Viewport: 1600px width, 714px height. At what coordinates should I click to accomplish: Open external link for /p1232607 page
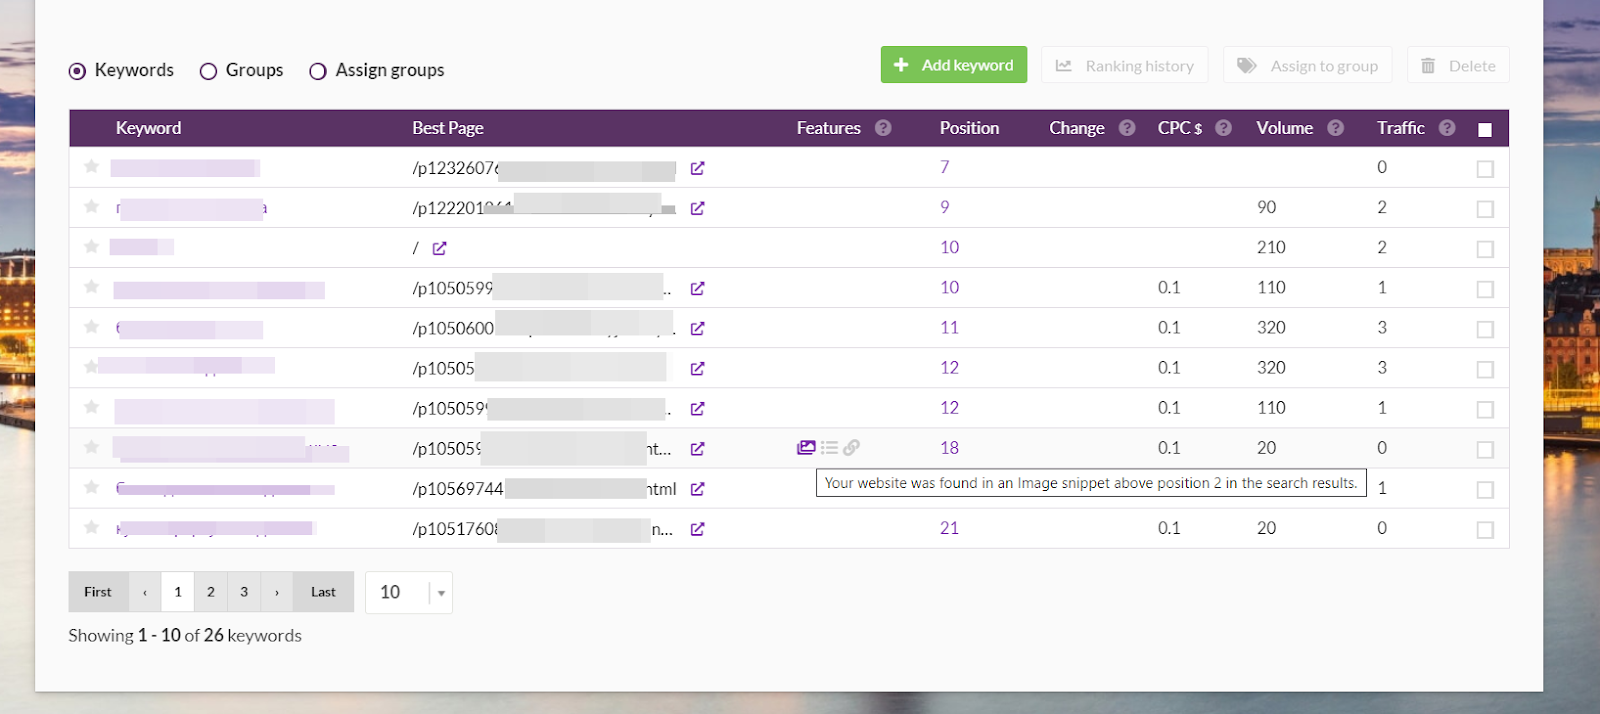[x=697, y=168]
